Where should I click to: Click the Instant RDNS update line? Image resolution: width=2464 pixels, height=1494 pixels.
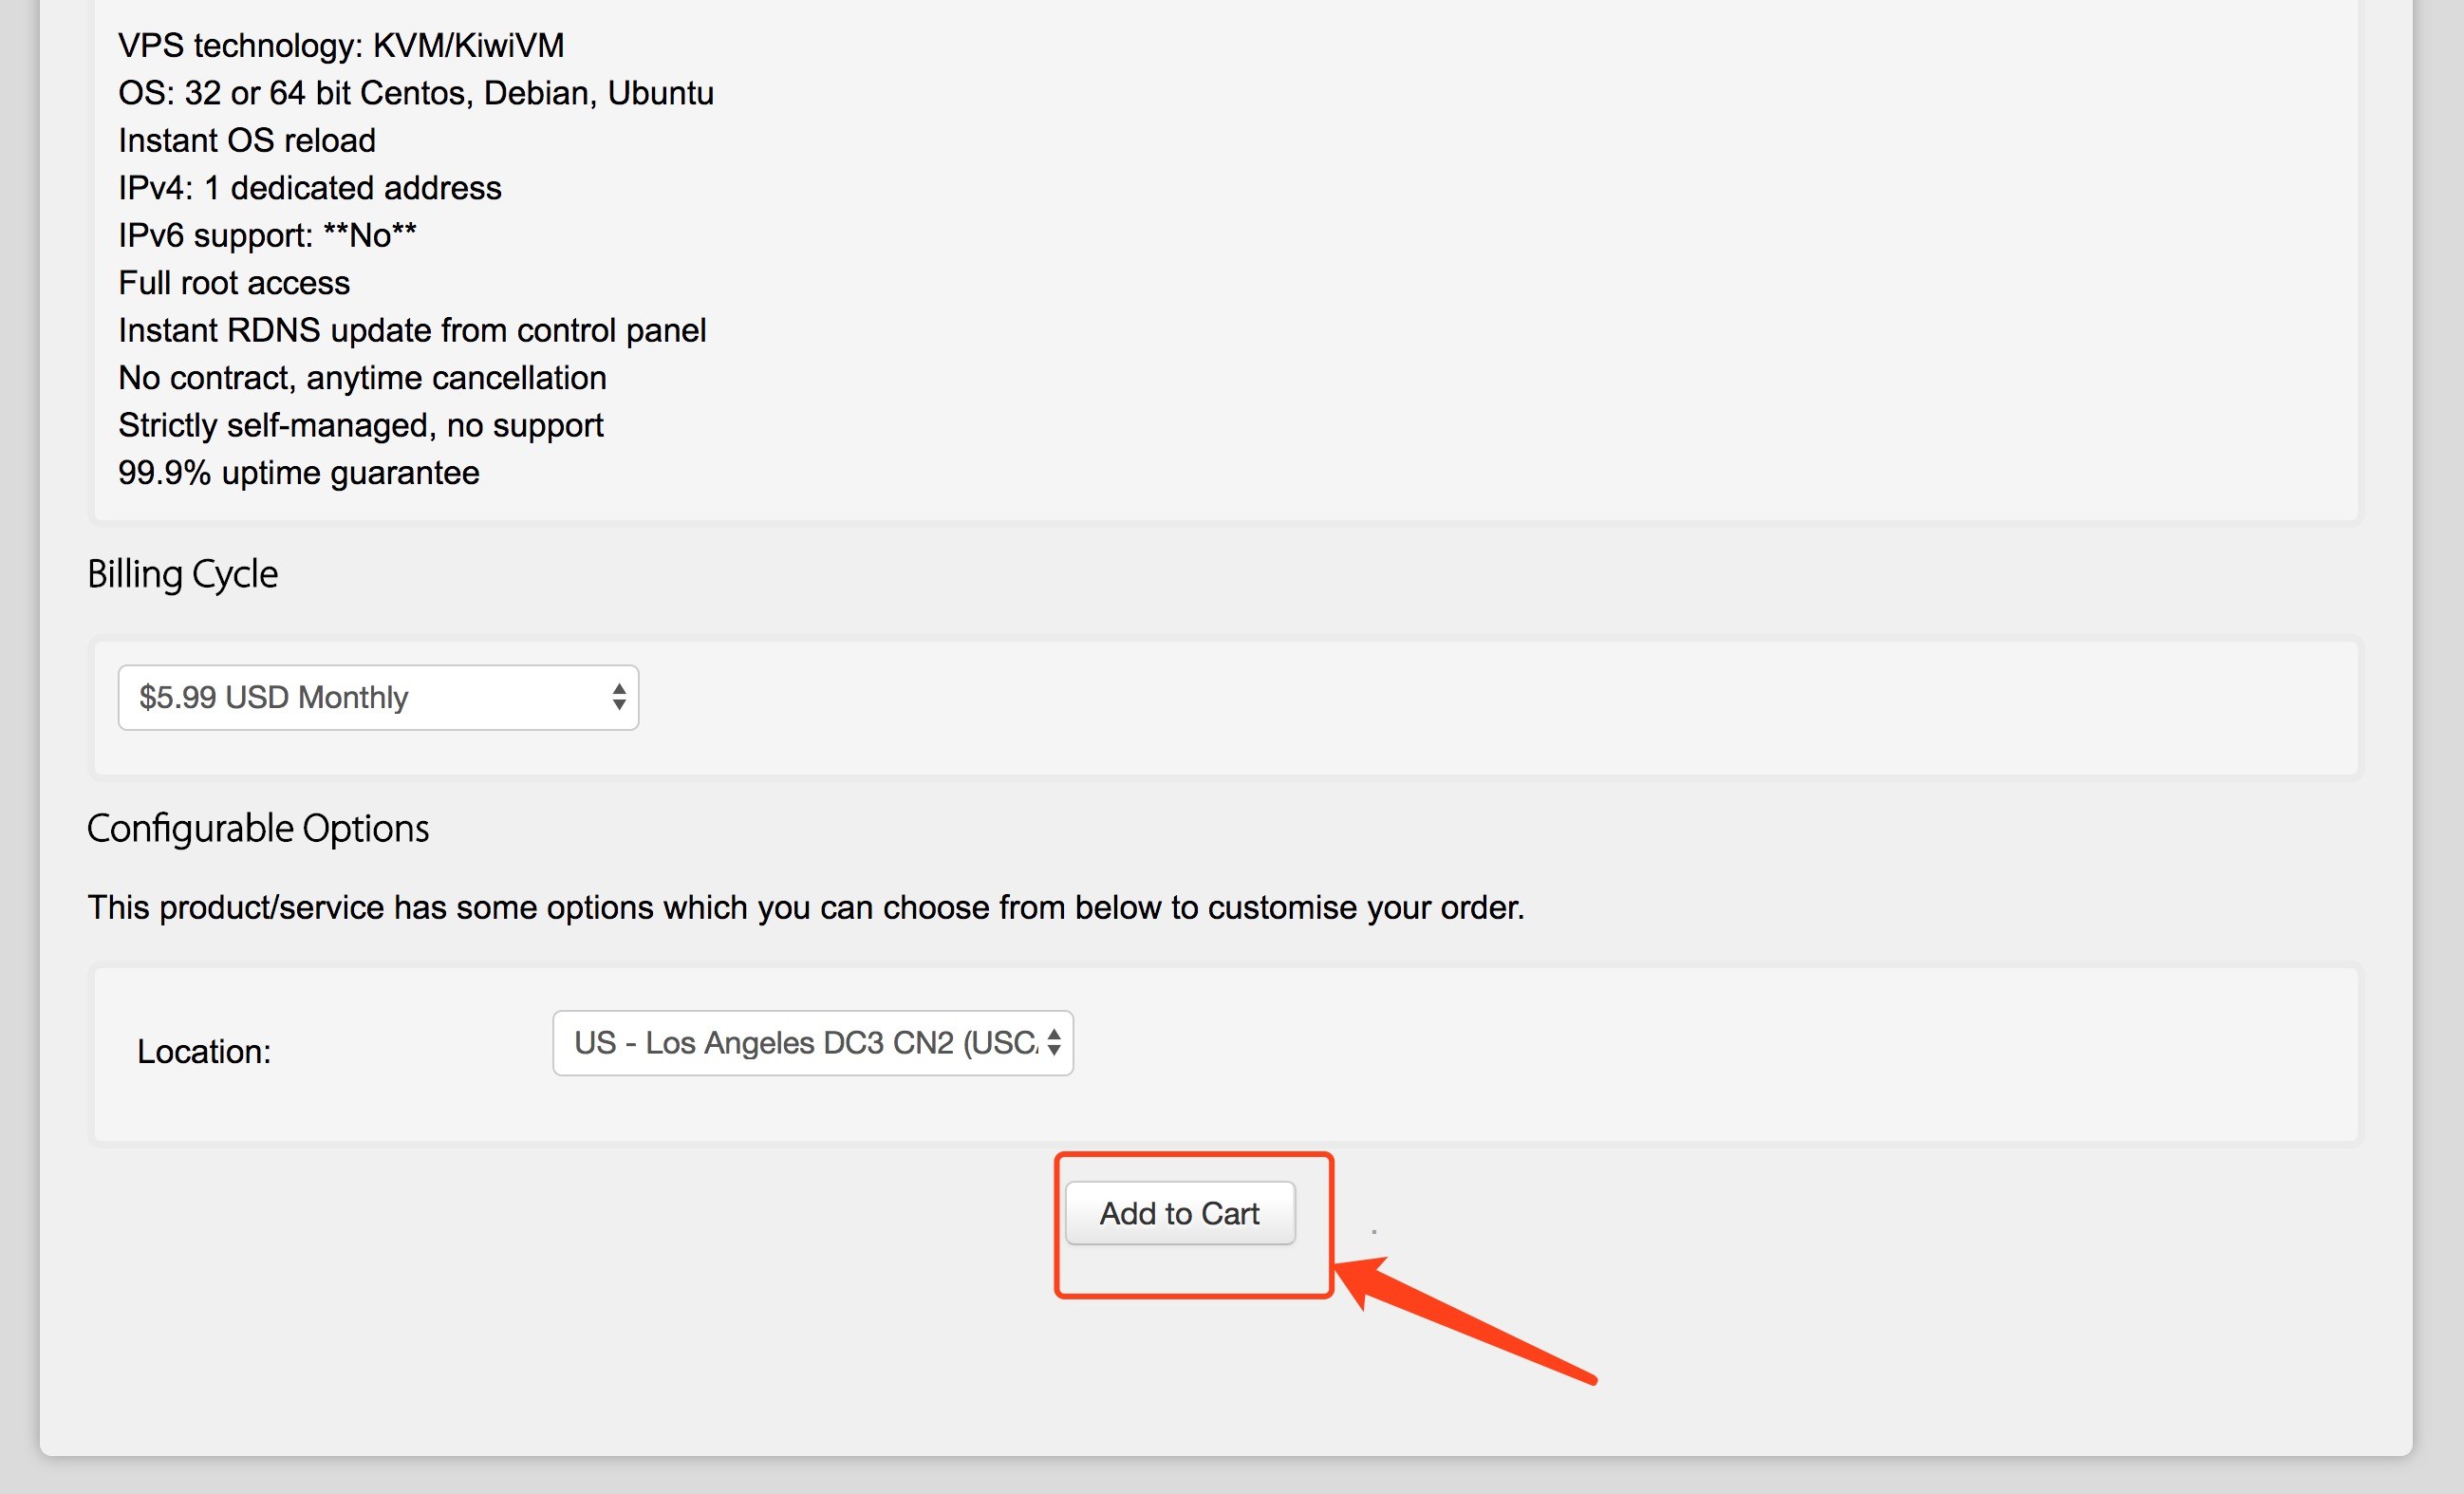[412, 330]
